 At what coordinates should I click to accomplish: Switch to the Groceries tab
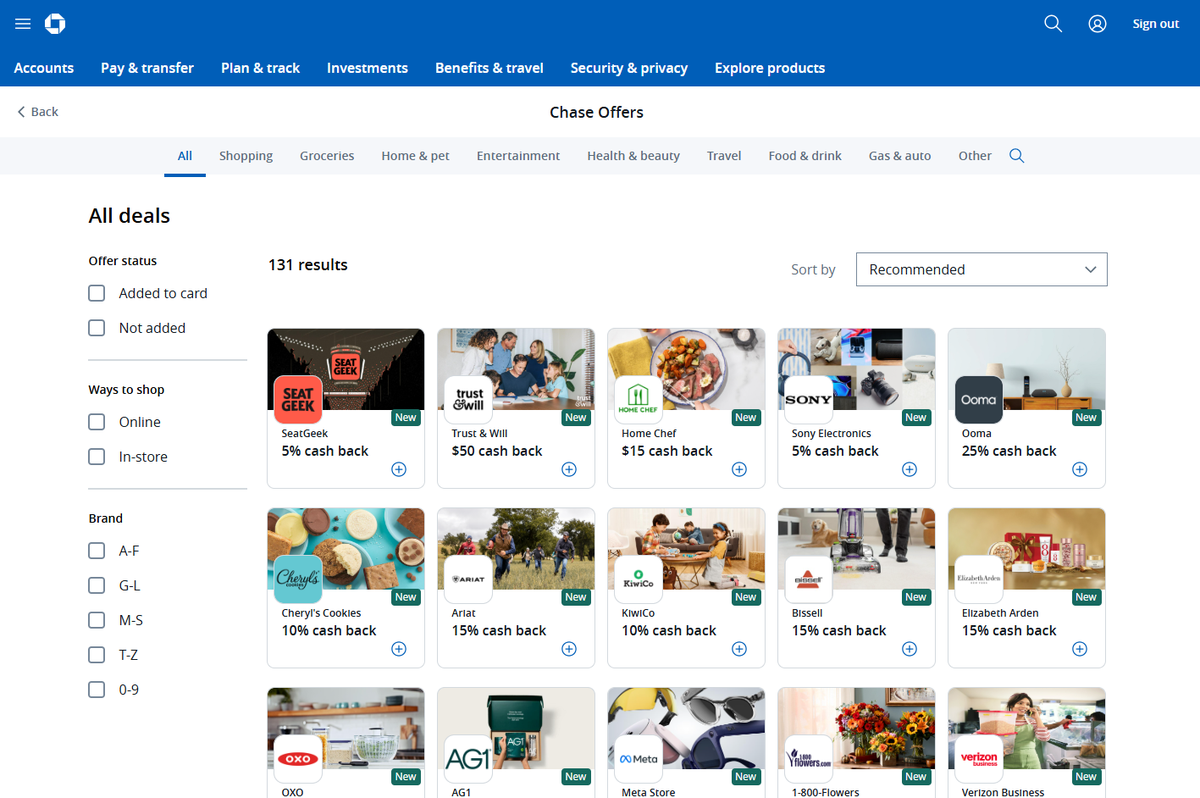(x=327, y=156)
